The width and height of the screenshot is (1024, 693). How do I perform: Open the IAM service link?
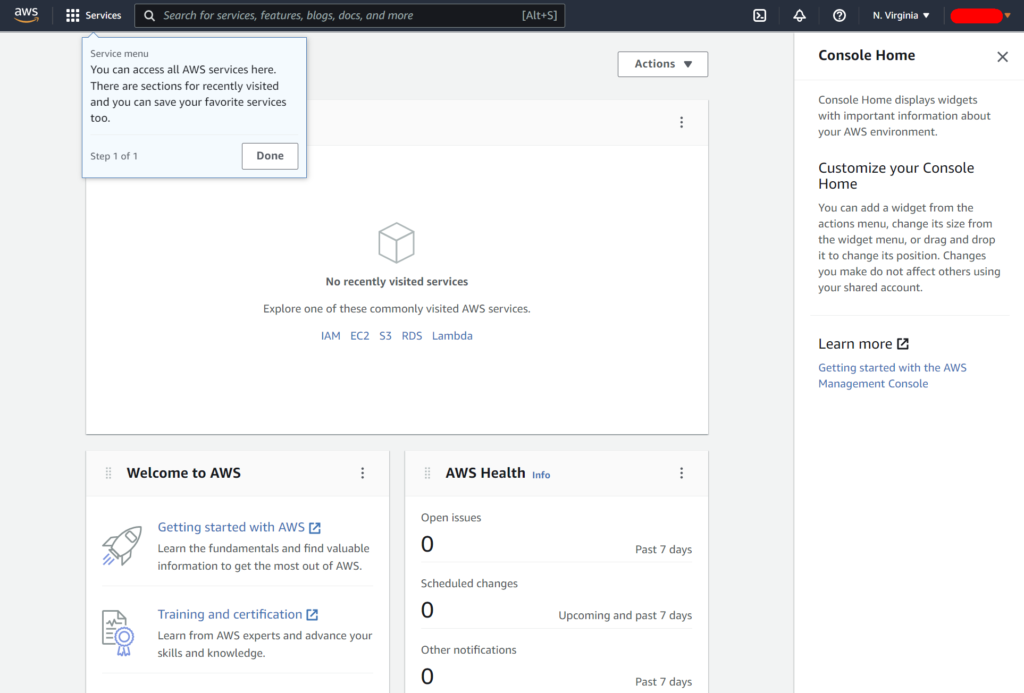330,336
